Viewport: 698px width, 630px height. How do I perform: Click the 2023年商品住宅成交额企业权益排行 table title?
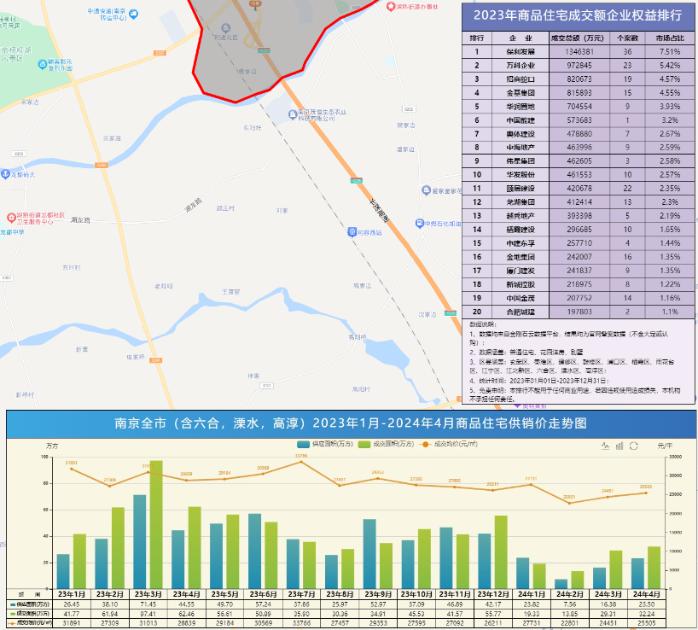tap(578, 15)
